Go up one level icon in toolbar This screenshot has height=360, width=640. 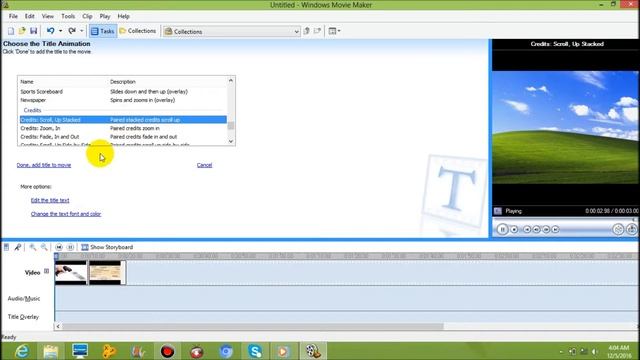[307, 31]
